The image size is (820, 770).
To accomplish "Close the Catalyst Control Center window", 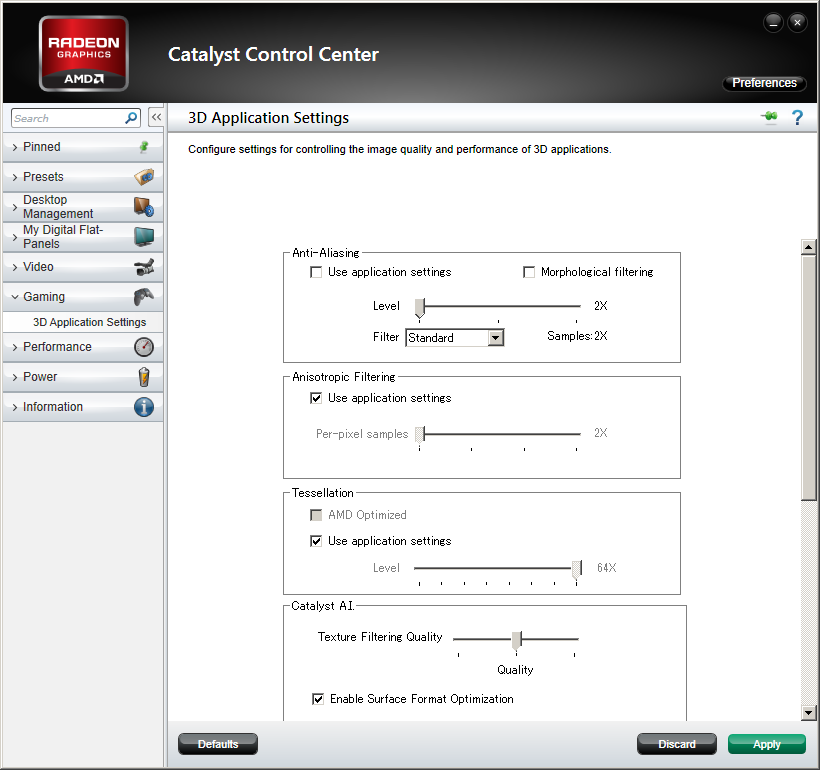I will [x=797, y=22].
